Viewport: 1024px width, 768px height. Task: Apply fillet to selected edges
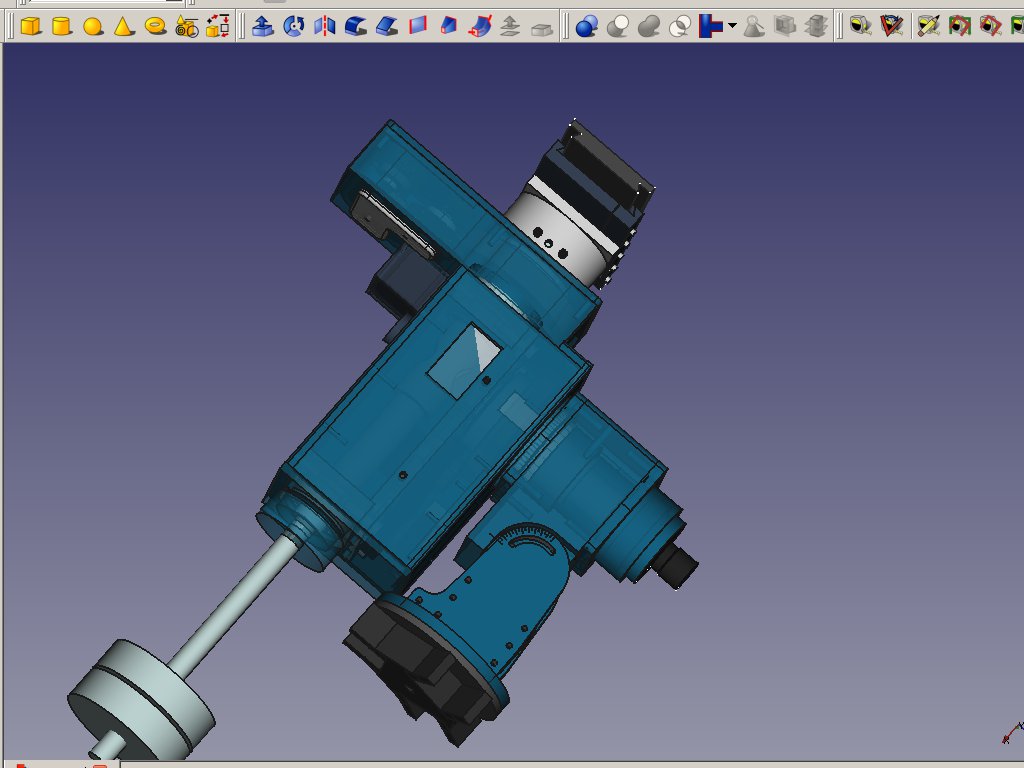(x=356, y=26)
